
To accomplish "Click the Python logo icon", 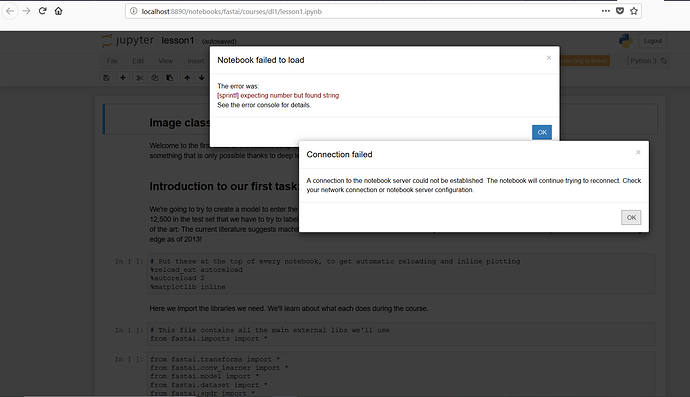I will click(625, 41).
